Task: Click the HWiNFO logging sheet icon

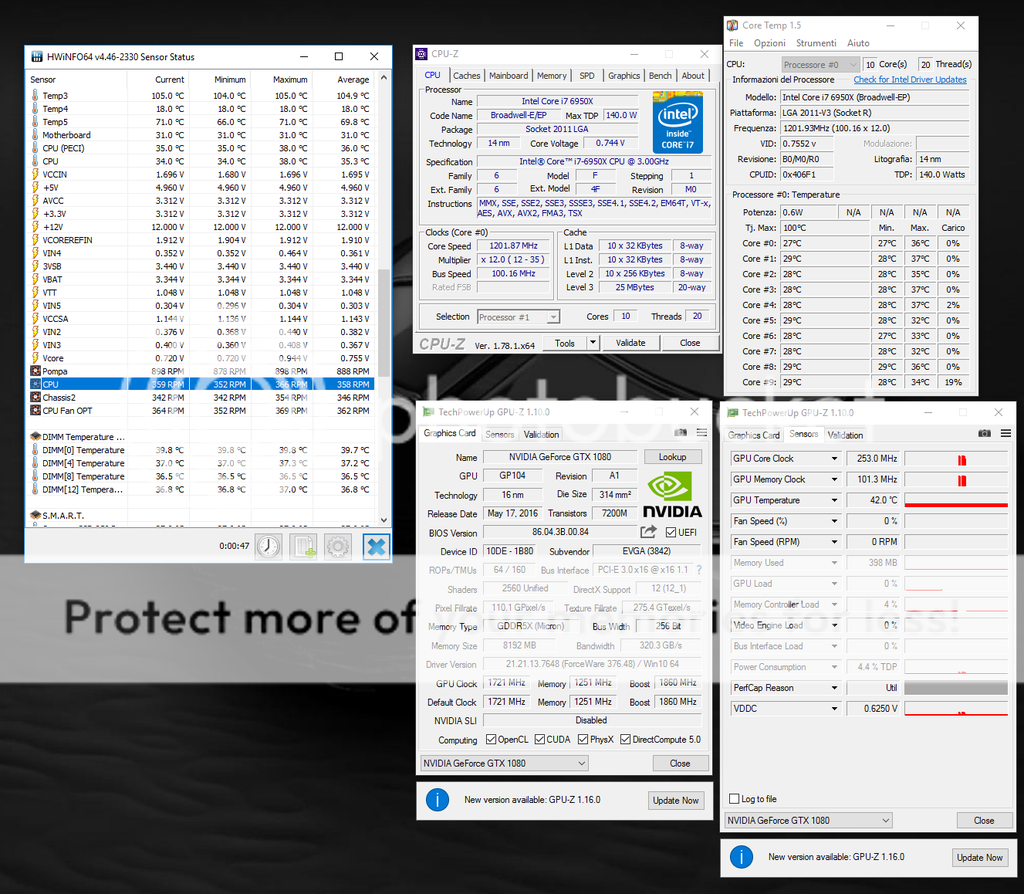Action: [x=303, y=546]
